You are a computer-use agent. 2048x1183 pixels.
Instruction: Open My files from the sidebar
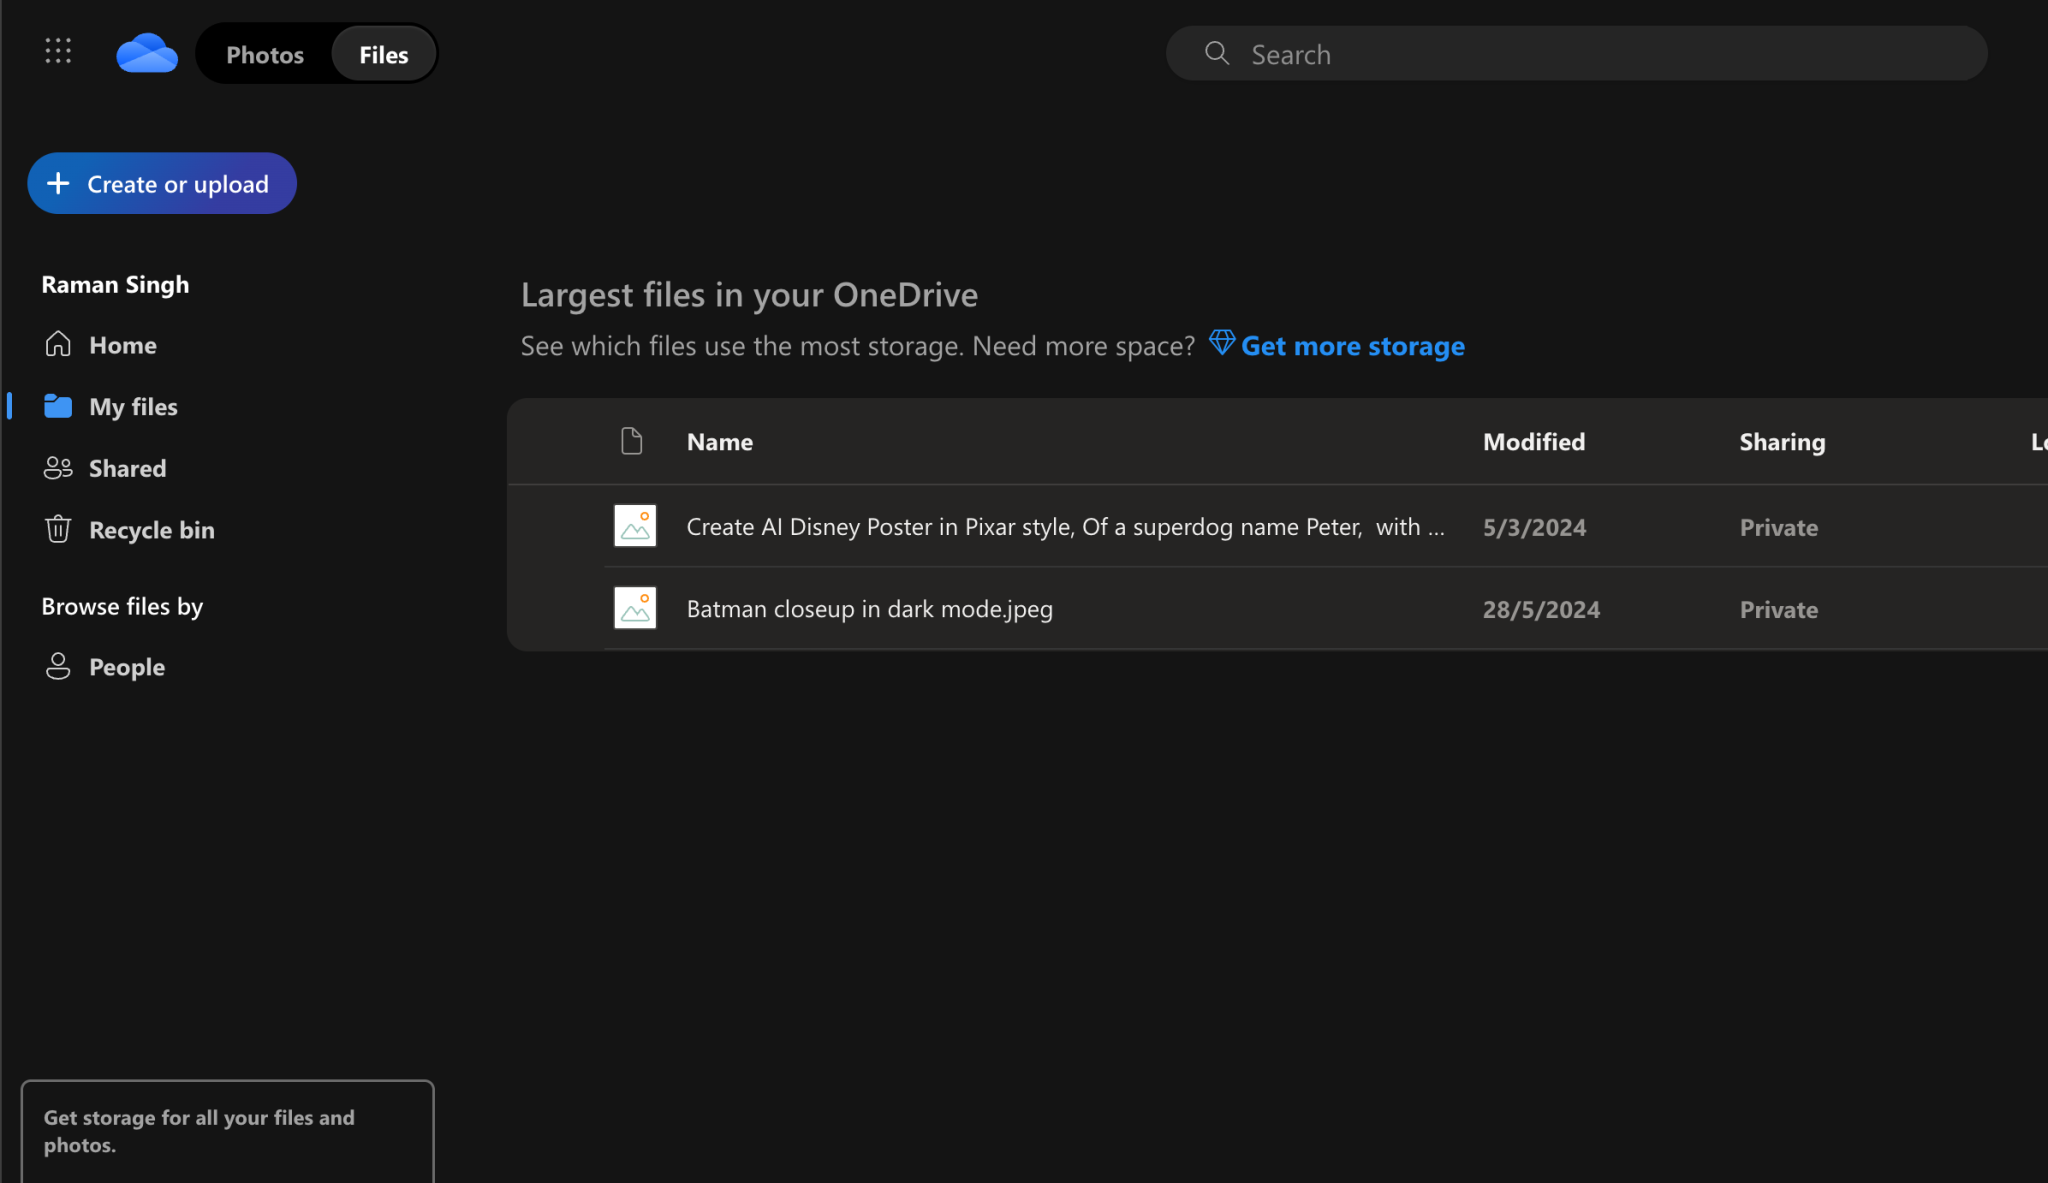133,406
